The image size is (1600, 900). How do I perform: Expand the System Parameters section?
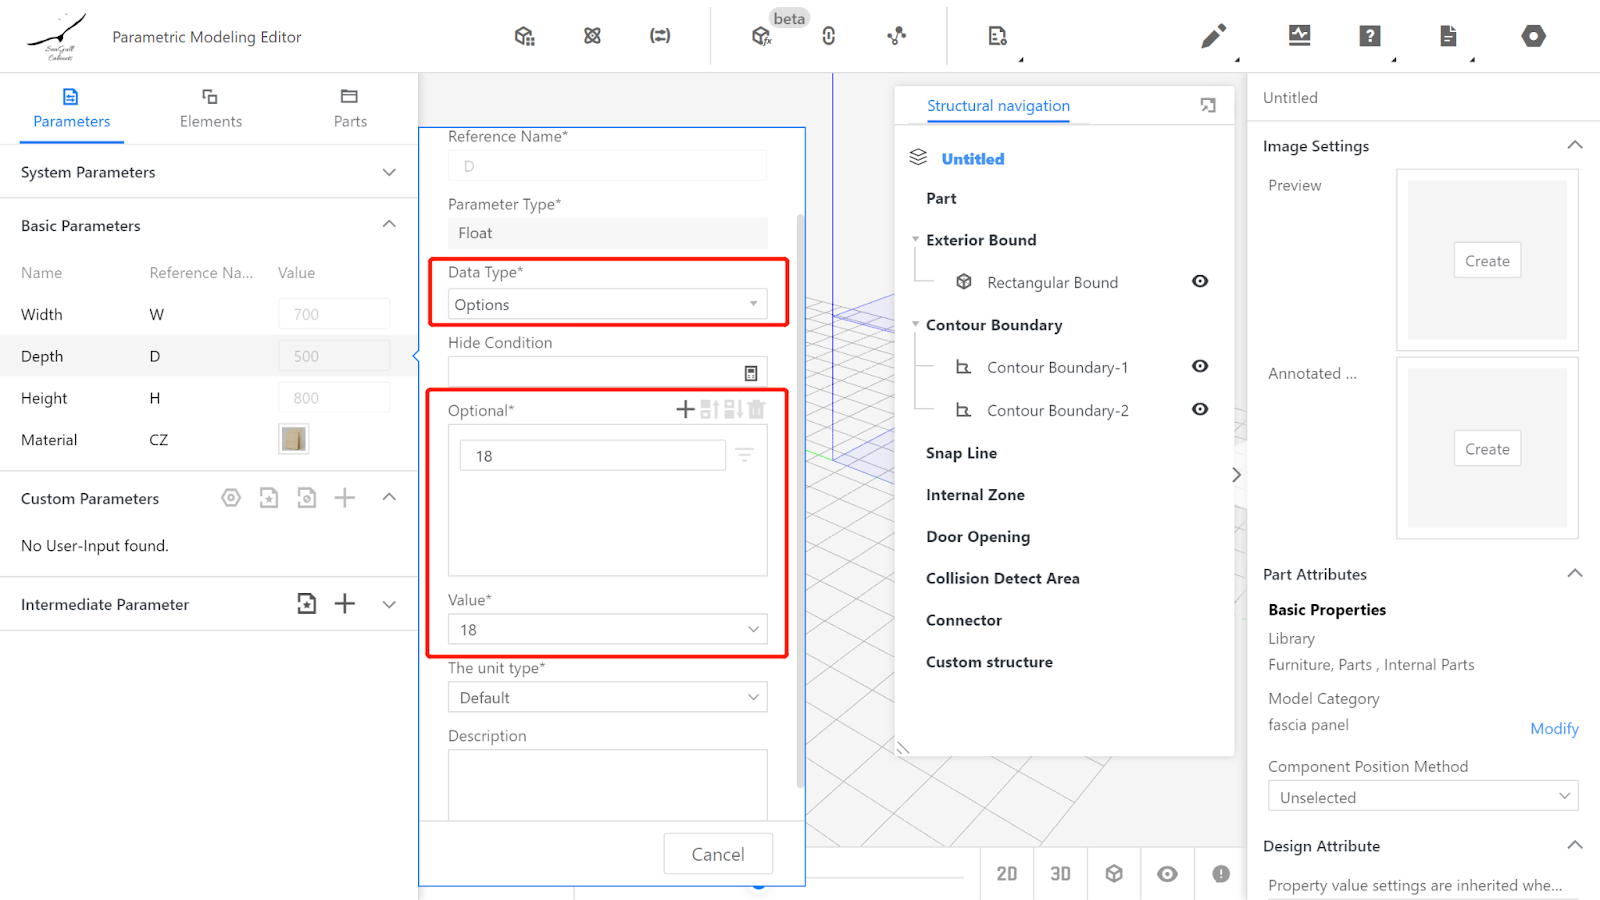point(389,172)
